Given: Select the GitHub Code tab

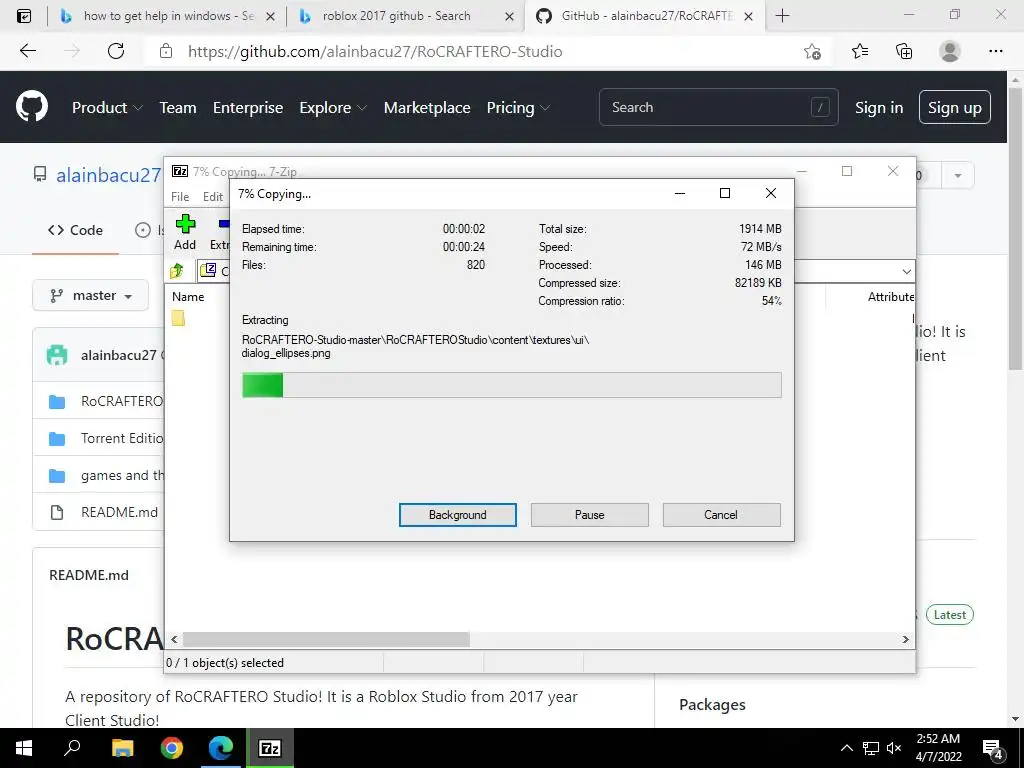Looking at the screenshot, I should [76, 230].
